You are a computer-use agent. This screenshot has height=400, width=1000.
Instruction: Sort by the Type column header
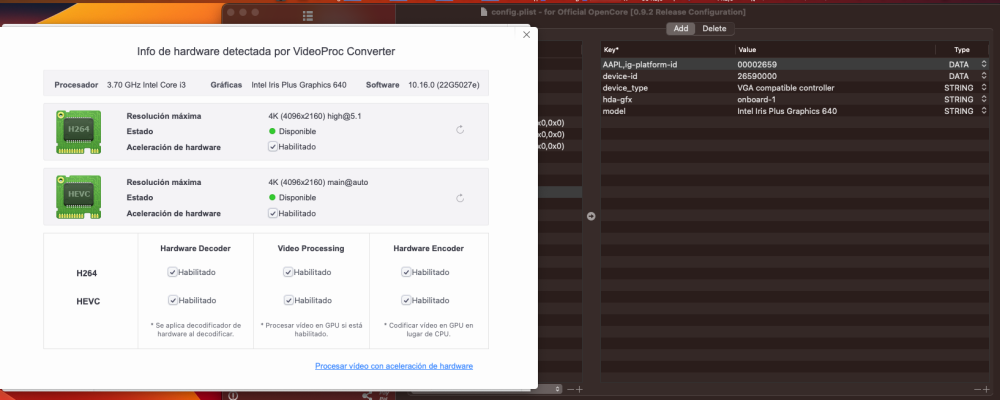(x=962, y=50)
